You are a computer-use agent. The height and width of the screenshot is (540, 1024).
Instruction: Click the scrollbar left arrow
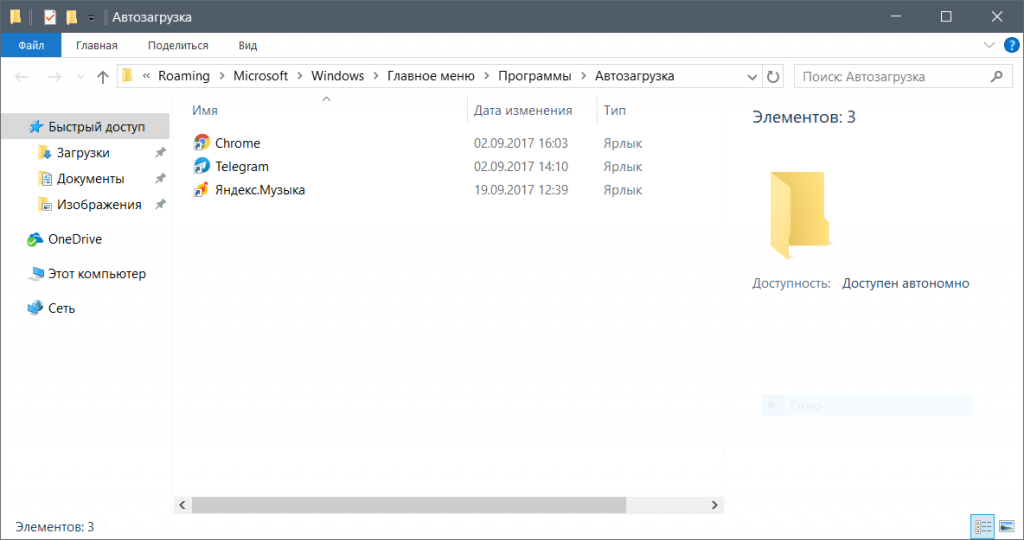[x=182, y=505]
